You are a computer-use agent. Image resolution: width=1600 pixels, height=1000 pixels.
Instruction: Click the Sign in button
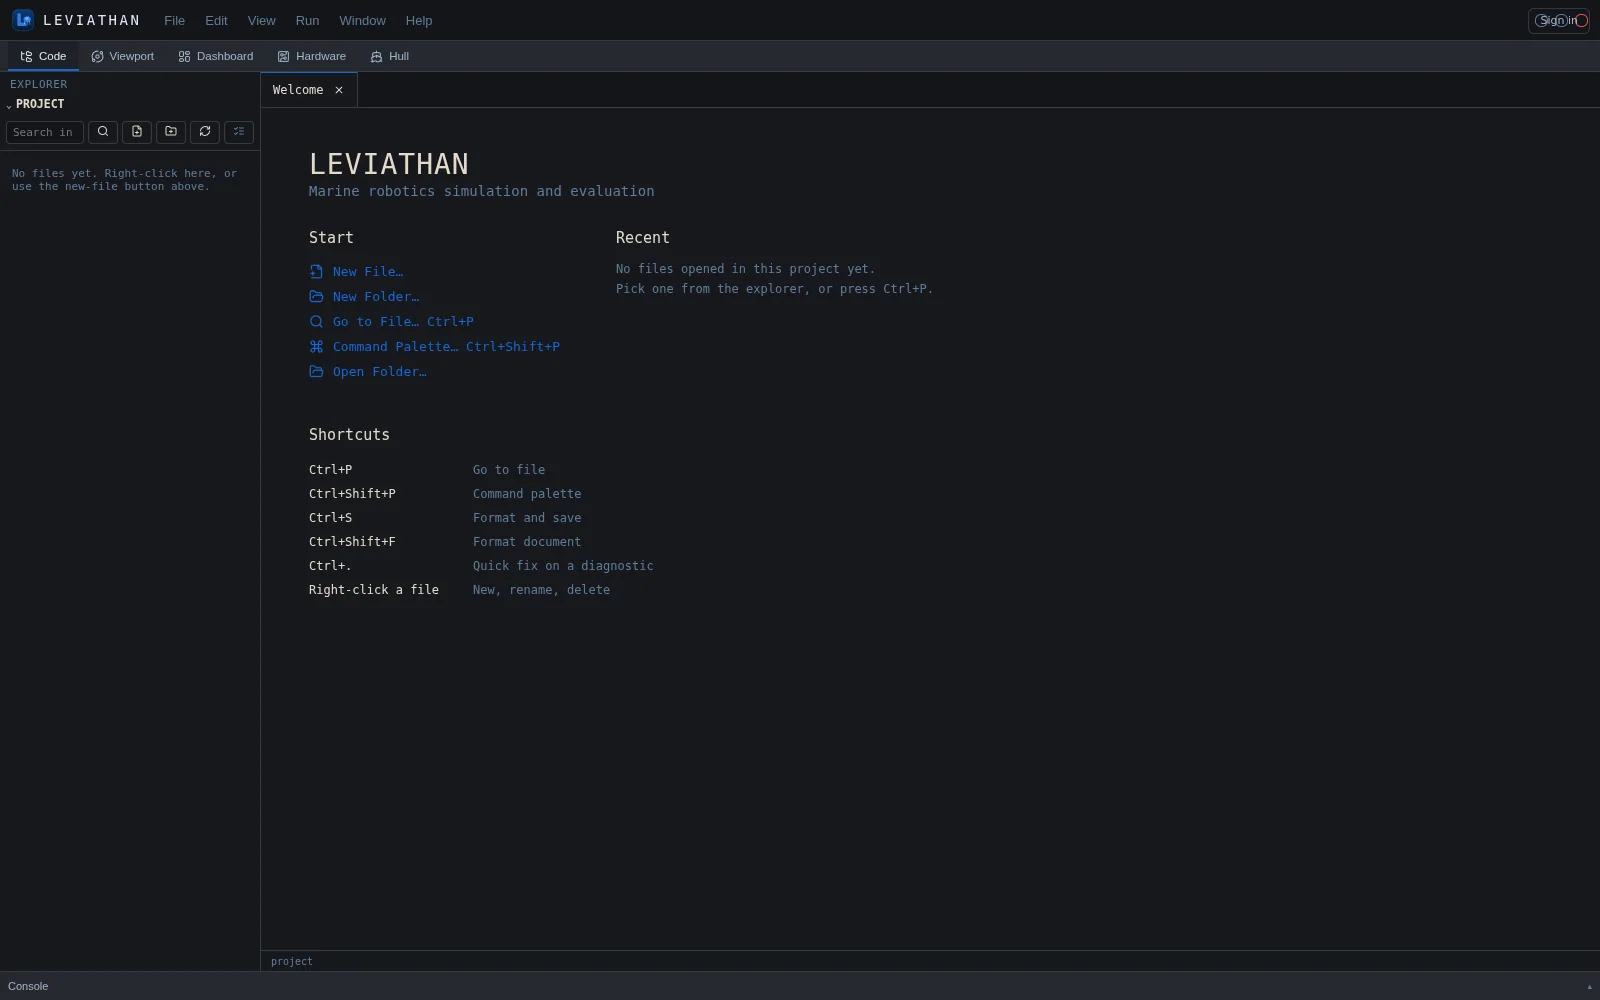click(1558, 20)
